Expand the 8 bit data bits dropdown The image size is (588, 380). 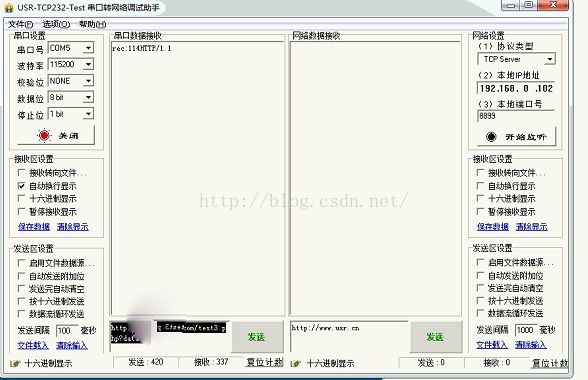(88, 98)
